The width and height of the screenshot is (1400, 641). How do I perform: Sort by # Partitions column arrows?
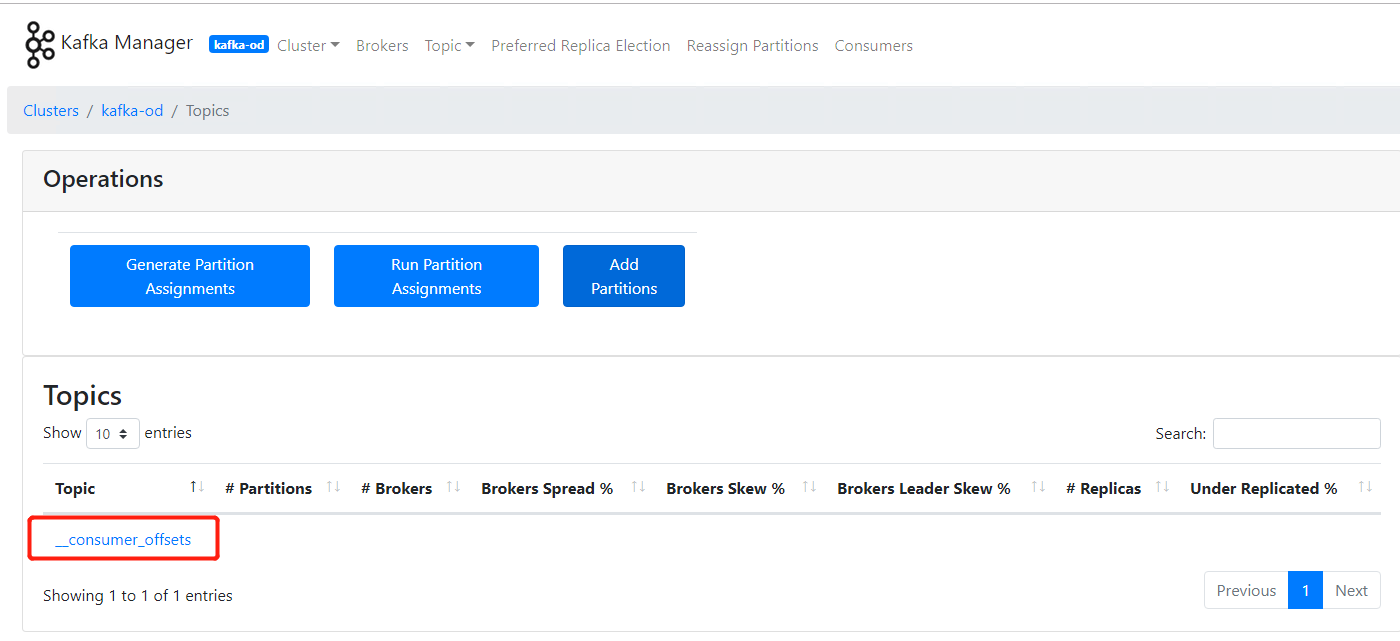pyautogui.click(x=333, y=487)
